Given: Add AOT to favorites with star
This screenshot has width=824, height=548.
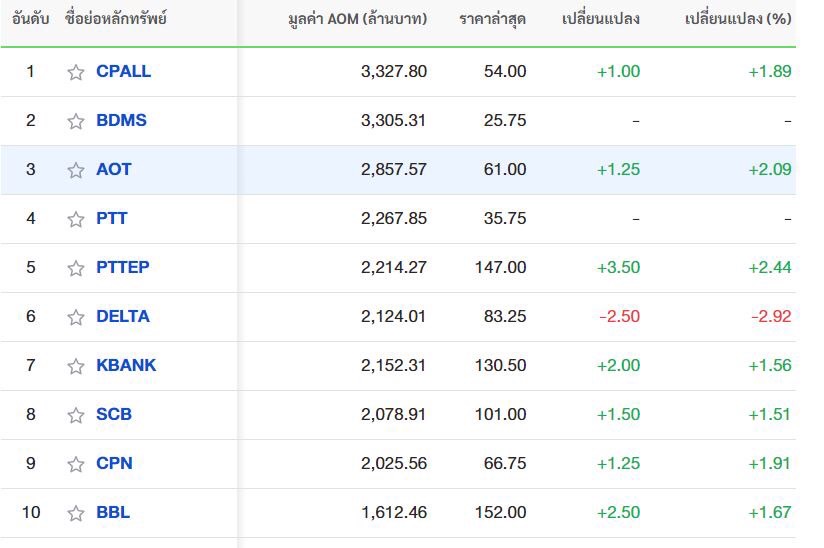Looking at the screenshot, I should [76, 170].
